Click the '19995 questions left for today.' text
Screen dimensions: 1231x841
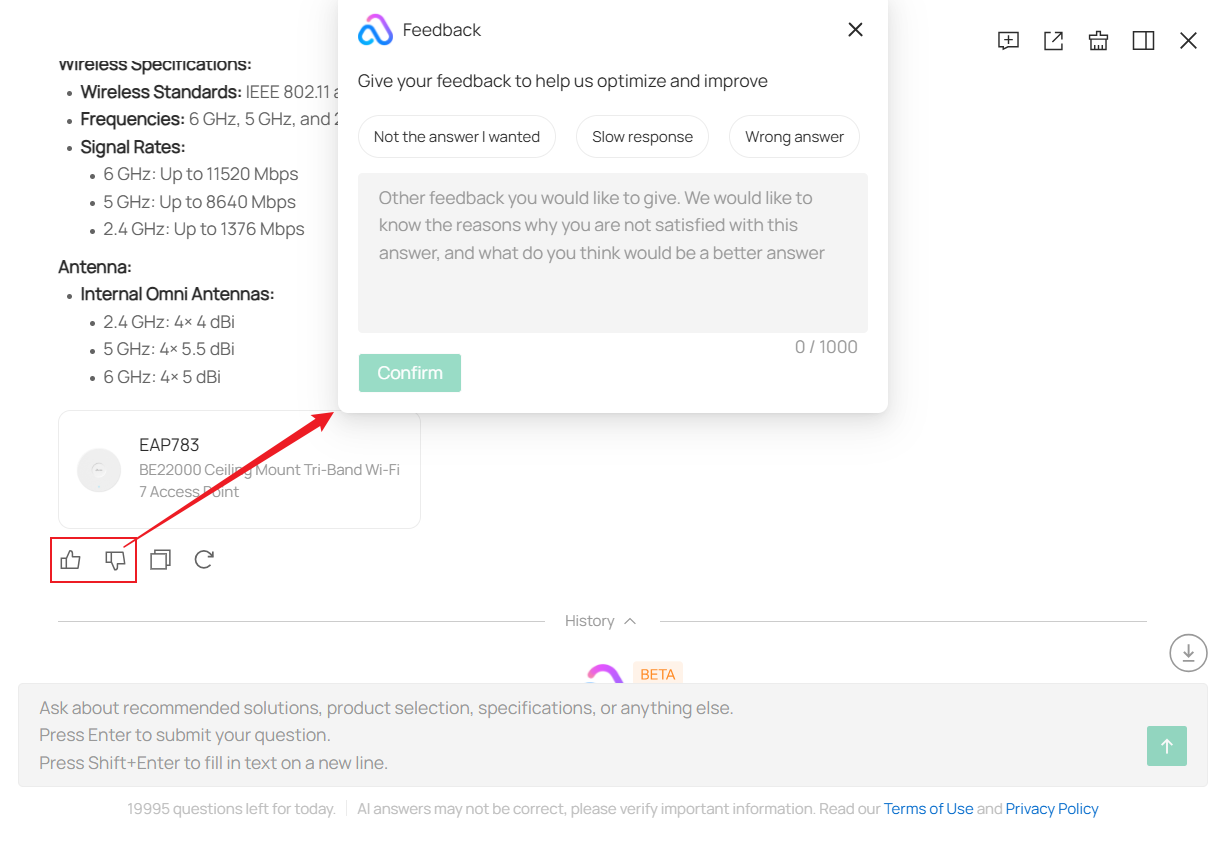pyautogui.click(x=231, y=809)
